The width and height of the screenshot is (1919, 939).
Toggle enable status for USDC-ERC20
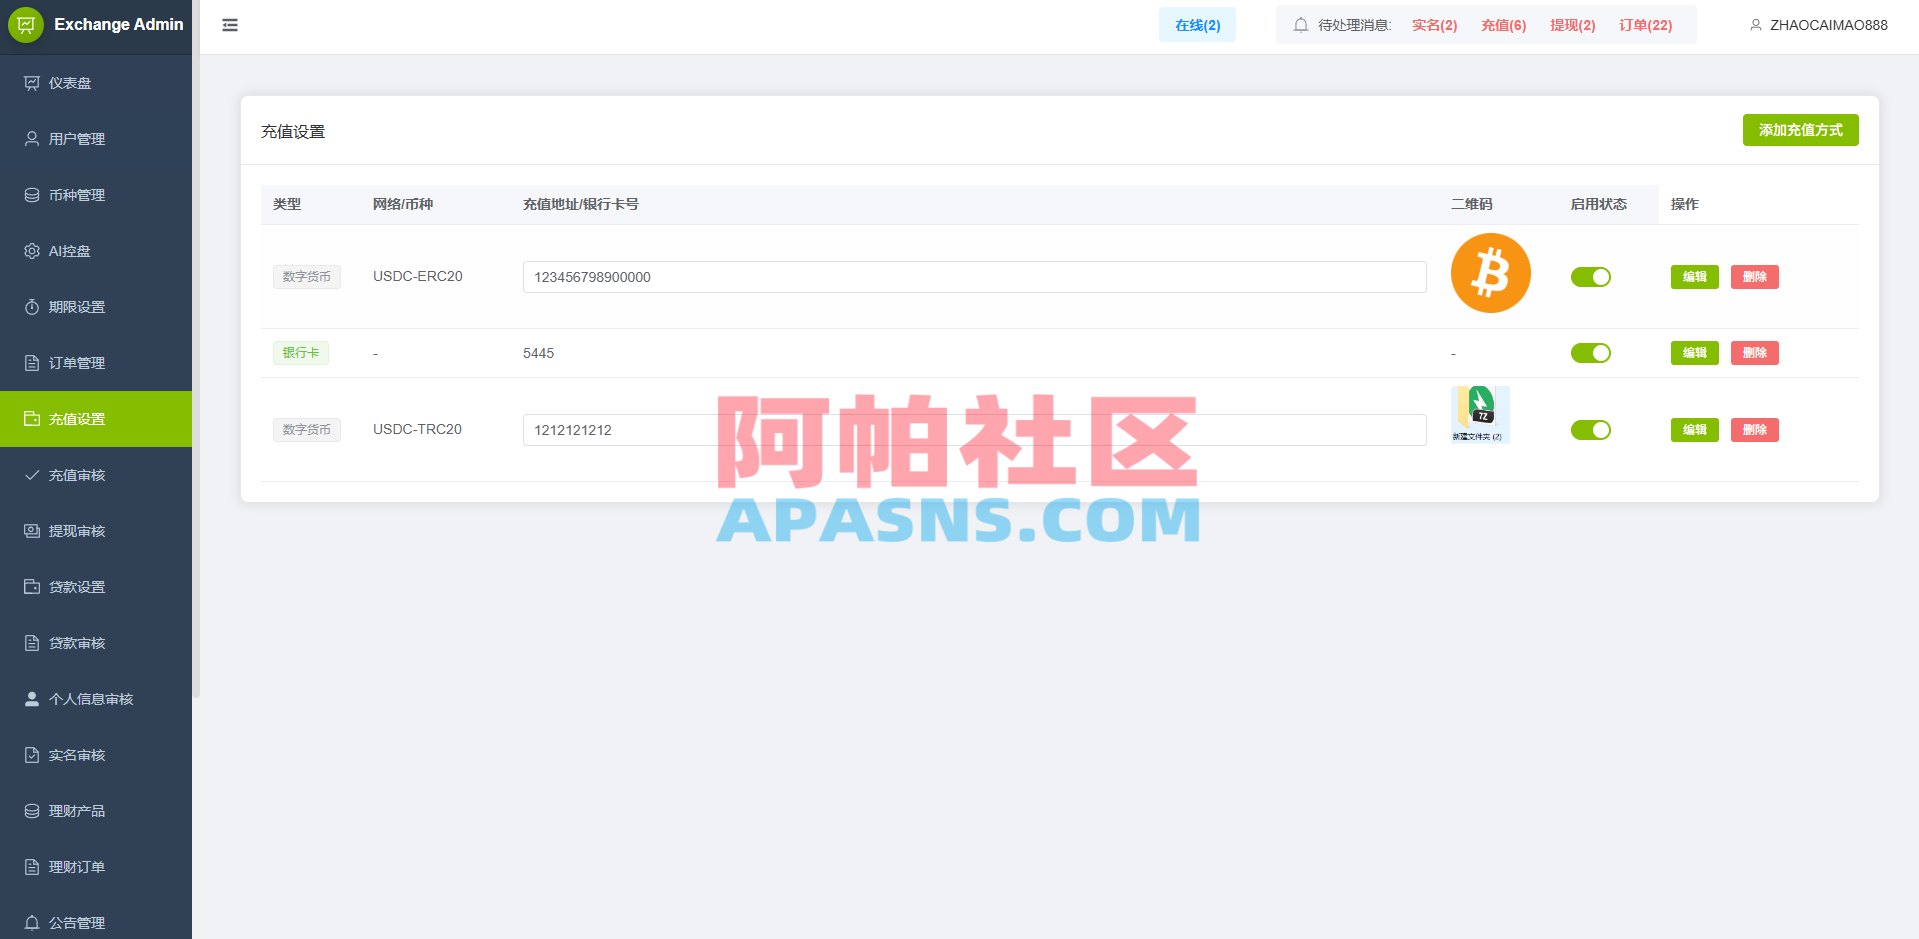(x=1590, y=277)
